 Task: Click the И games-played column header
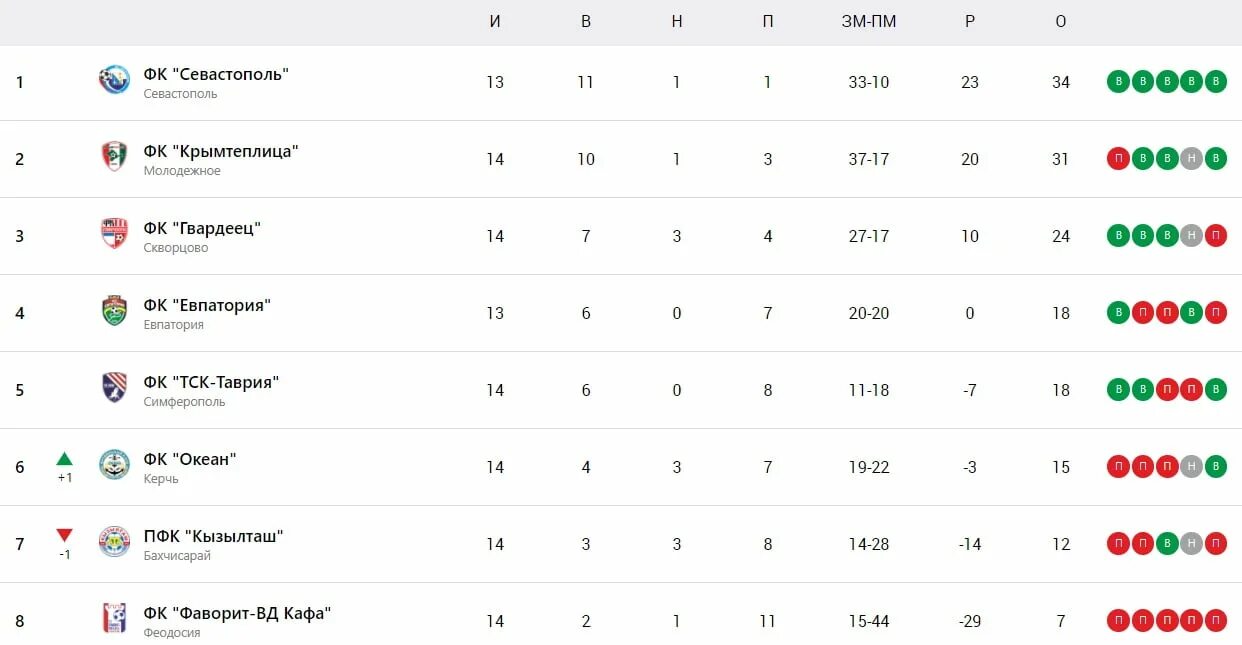coord(495,22)
